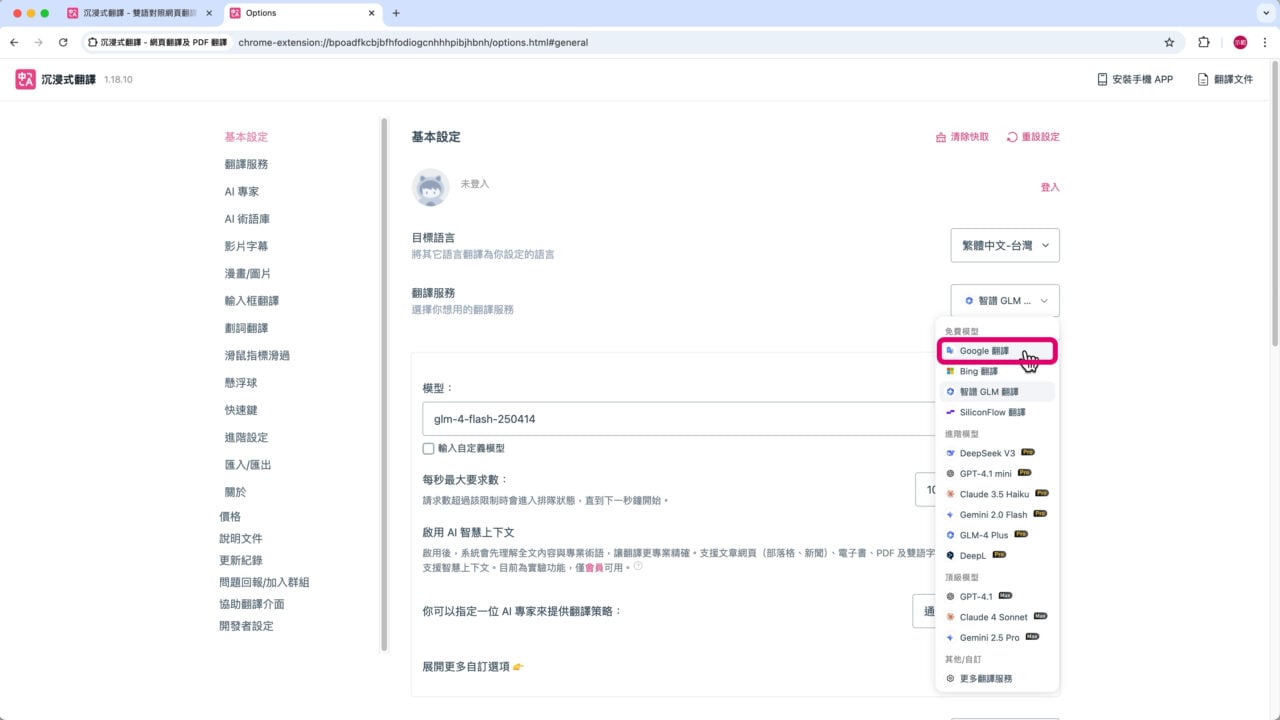Click the pointing hand emoji beside 展開更多自訂選項
The image size is (1280, 720).
click(518, 667)
